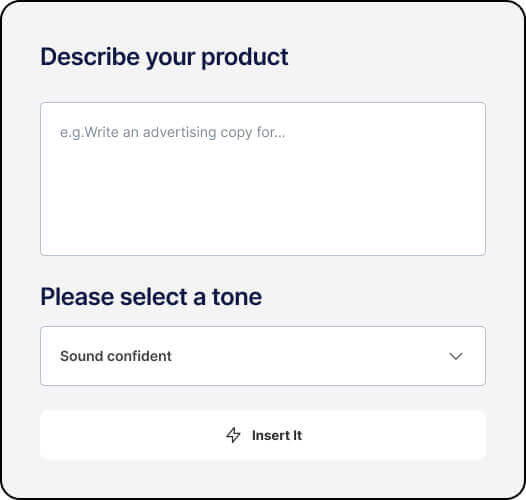Tap the down arrow beside Sound confident

(456, 356)
